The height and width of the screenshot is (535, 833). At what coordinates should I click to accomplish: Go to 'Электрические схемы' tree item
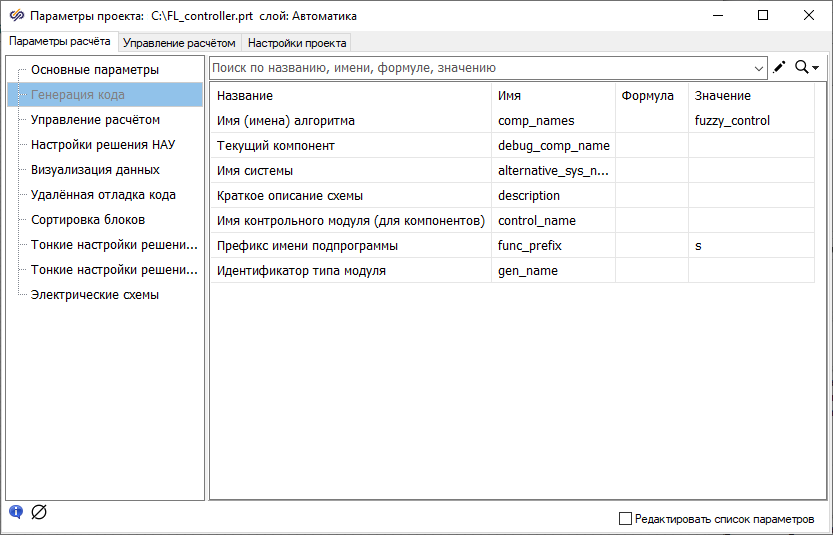[95, 295]
